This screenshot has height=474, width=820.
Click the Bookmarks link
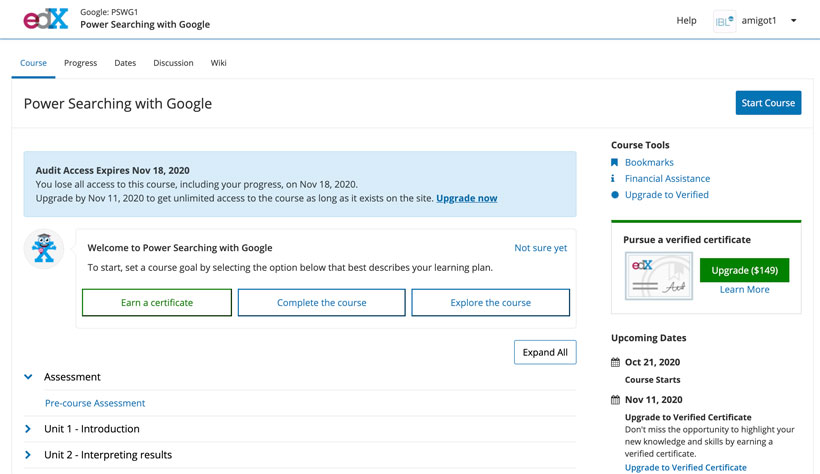click(x=649, y=162)
